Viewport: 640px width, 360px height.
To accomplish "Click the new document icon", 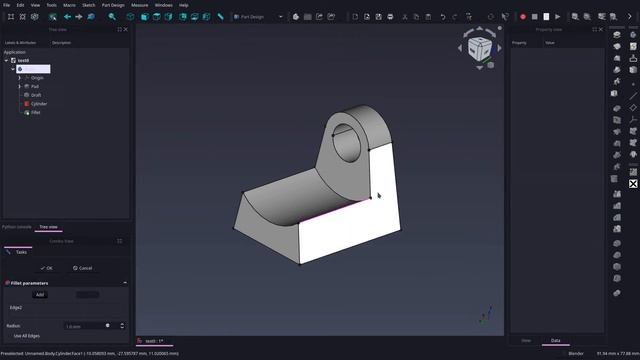I will click(x=355, y=17).
